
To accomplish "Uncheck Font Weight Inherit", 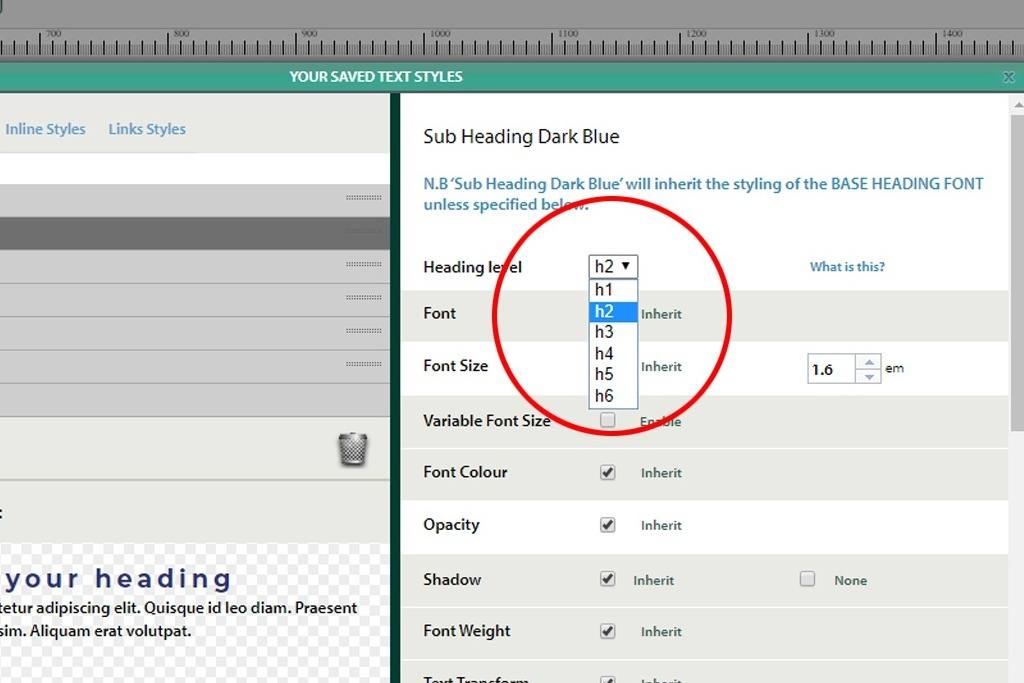I will coord(608,631).
